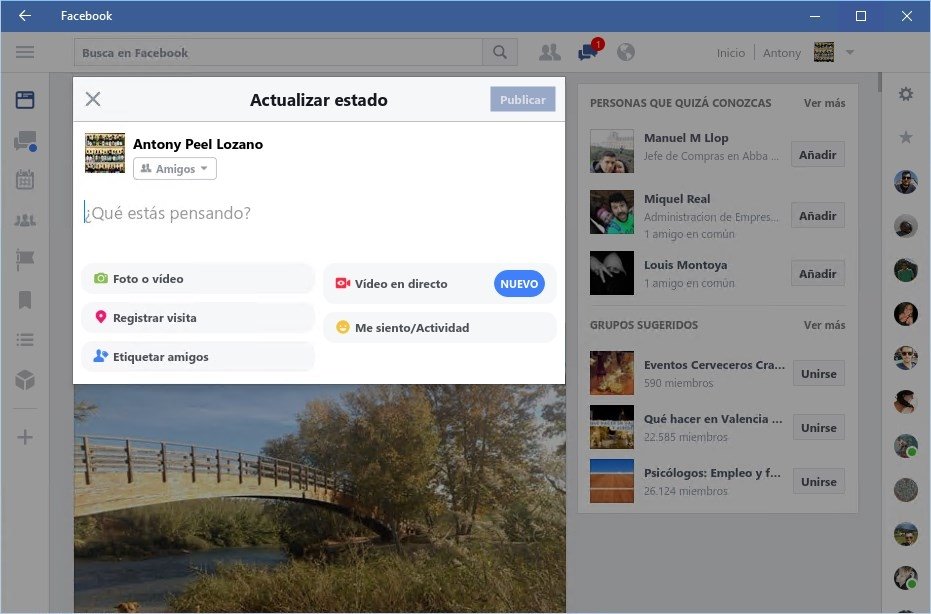This screenshot has height=614, width=931.
Task: Join Eventos Cerveceros group
Action: pos(819,374)
